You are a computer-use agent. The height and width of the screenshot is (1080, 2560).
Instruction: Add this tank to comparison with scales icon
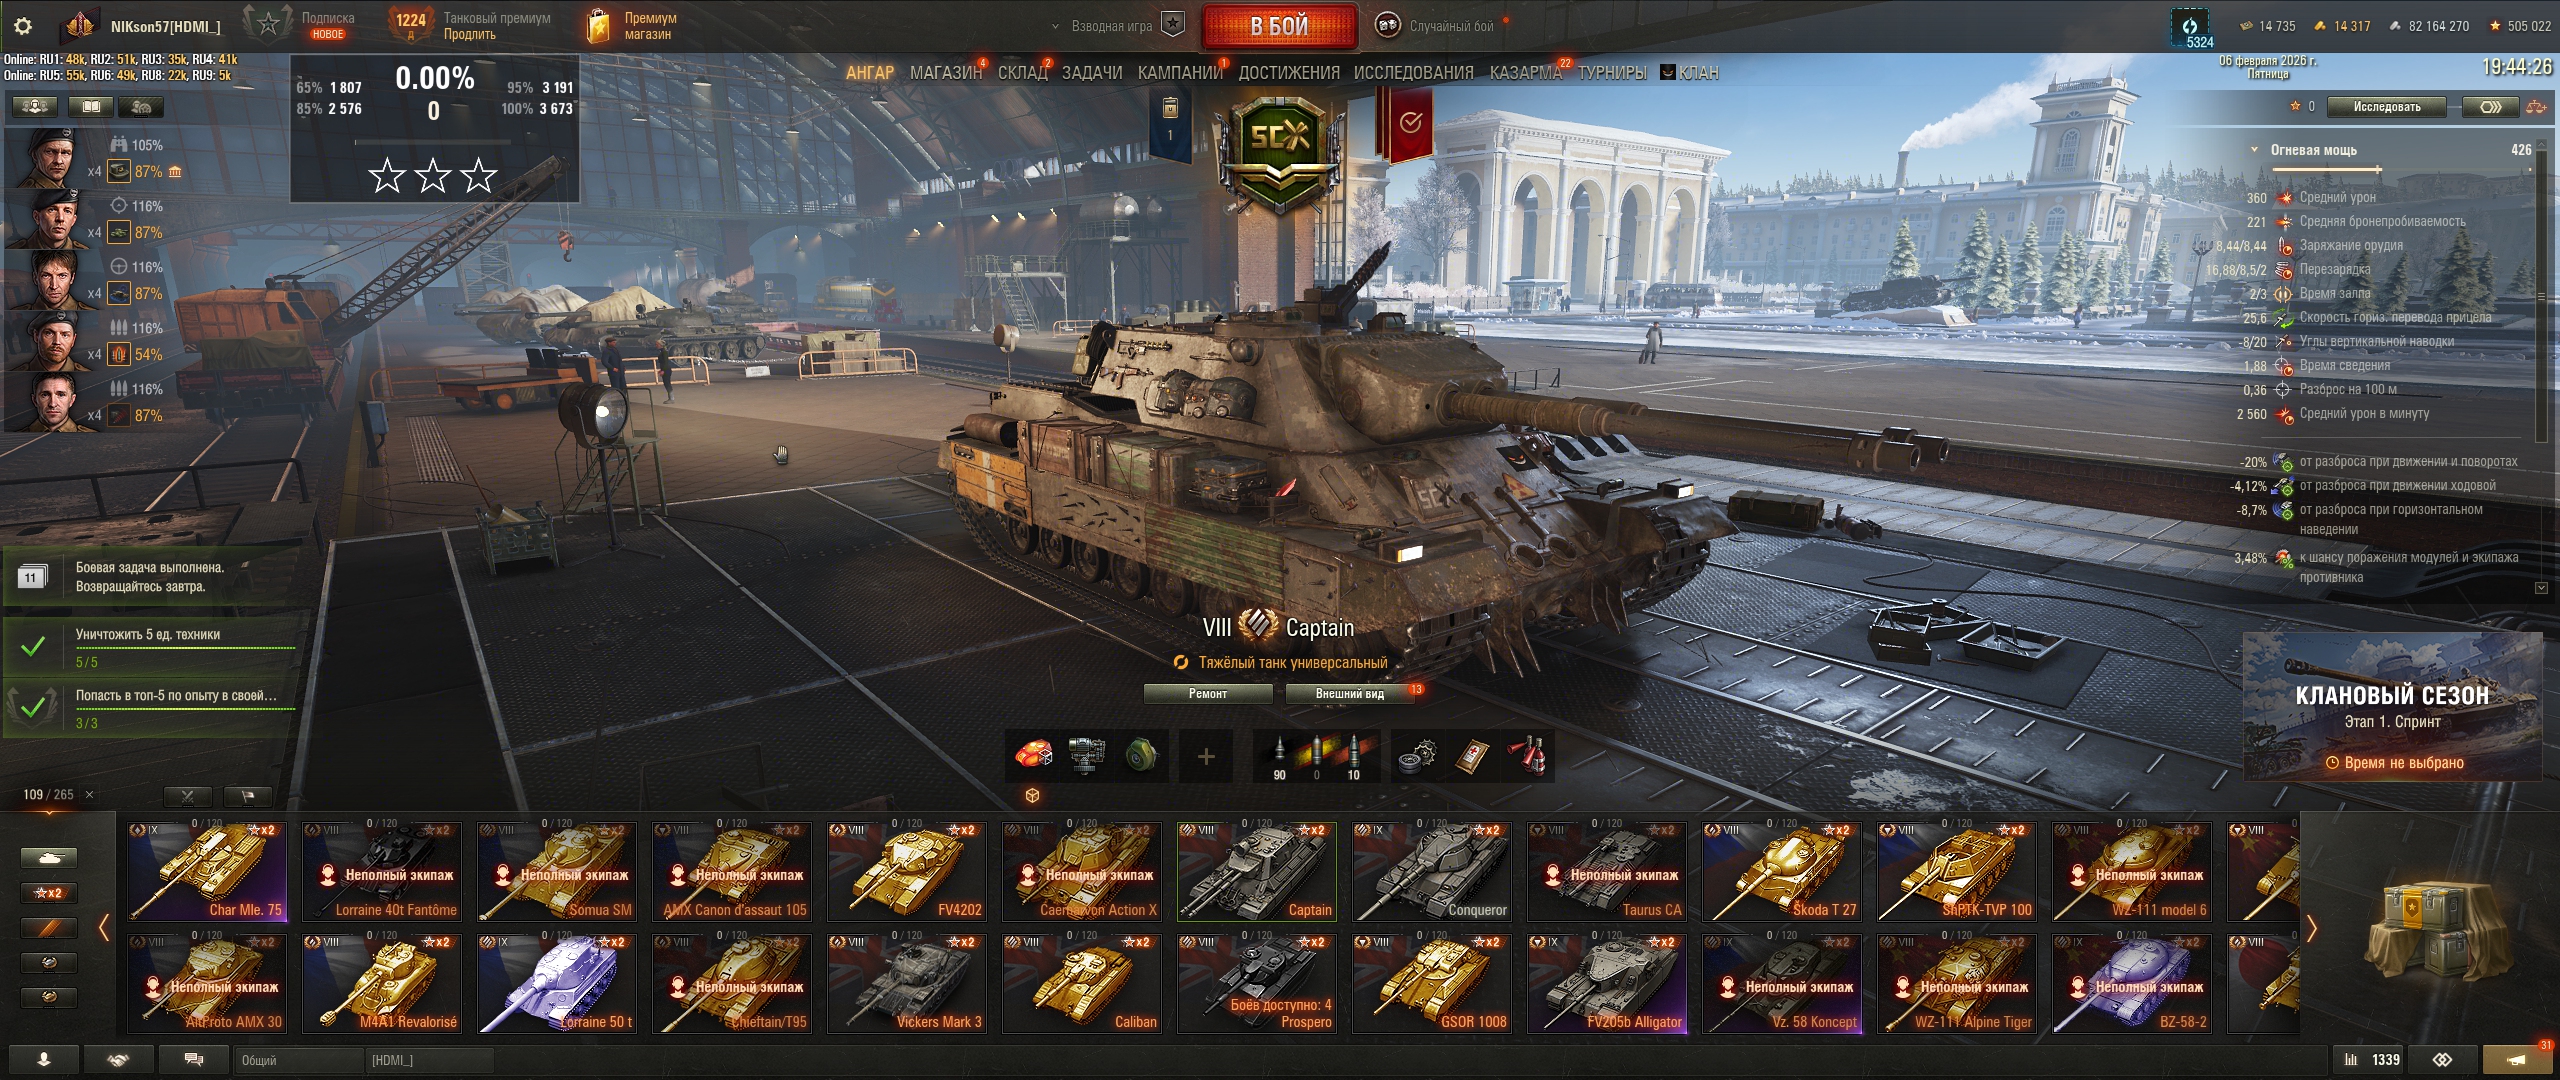(x=2536, y=107)
